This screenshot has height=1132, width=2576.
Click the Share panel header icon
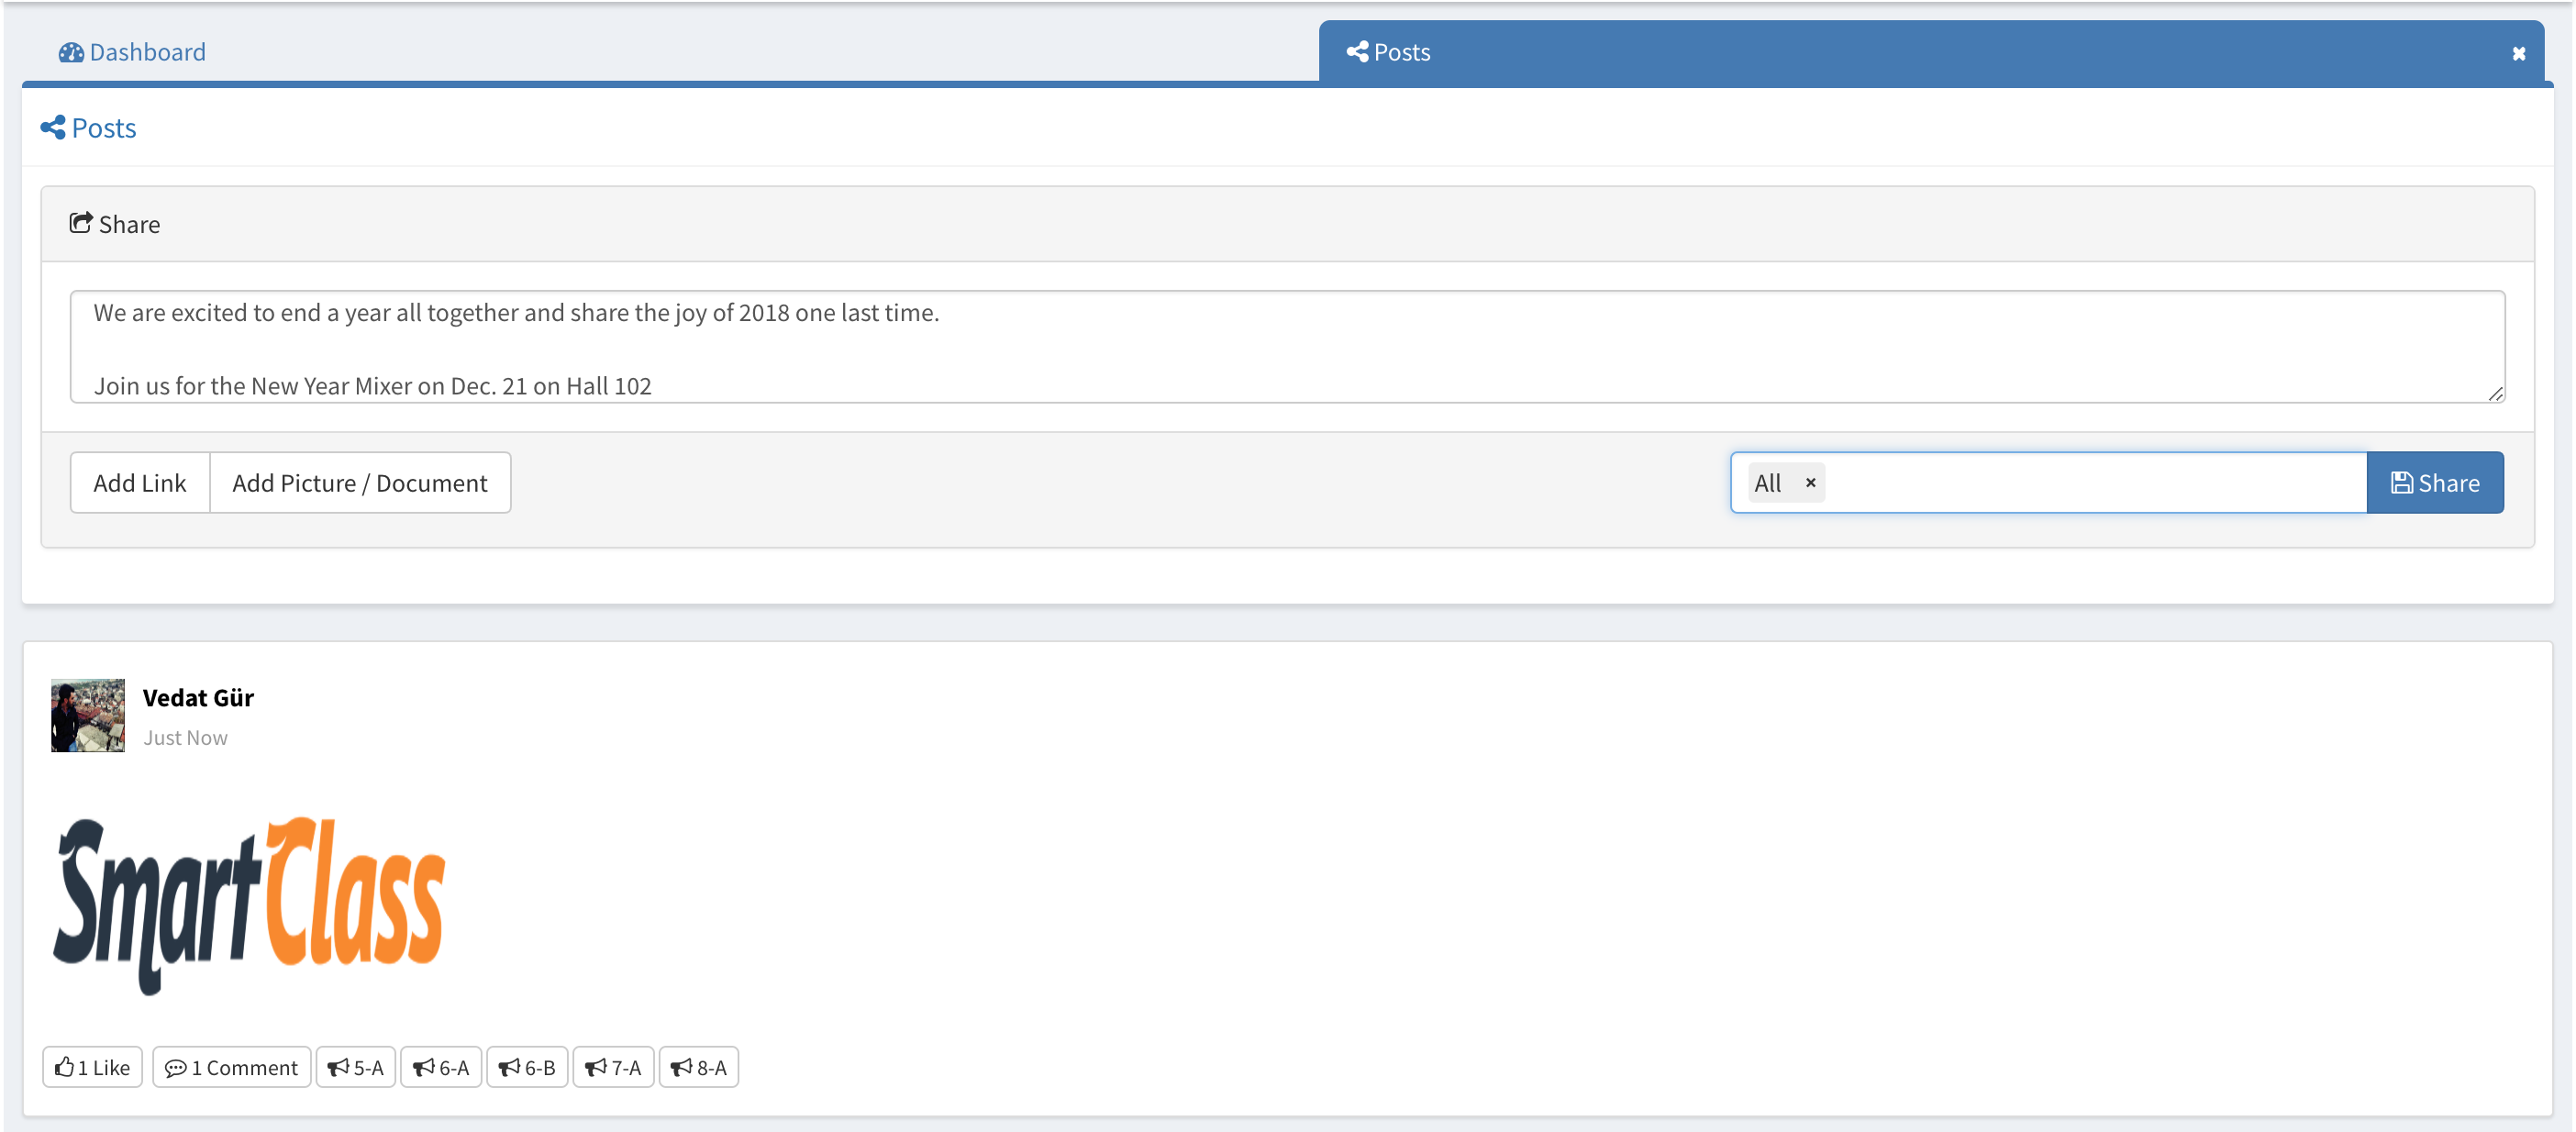pos(80,223)
